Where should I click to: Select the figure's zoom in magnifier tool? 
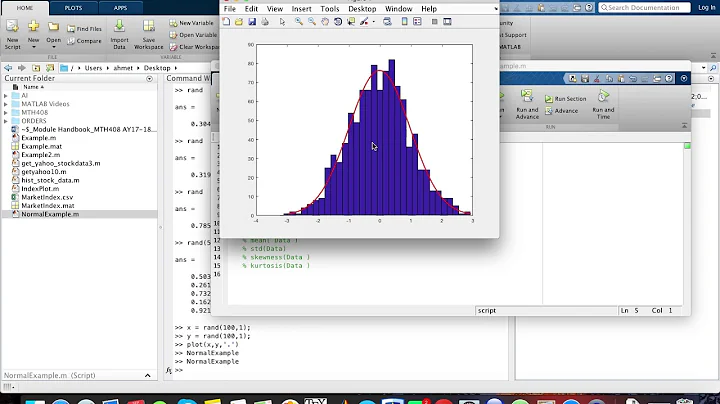pyautogui.click(x=299, y=21)
